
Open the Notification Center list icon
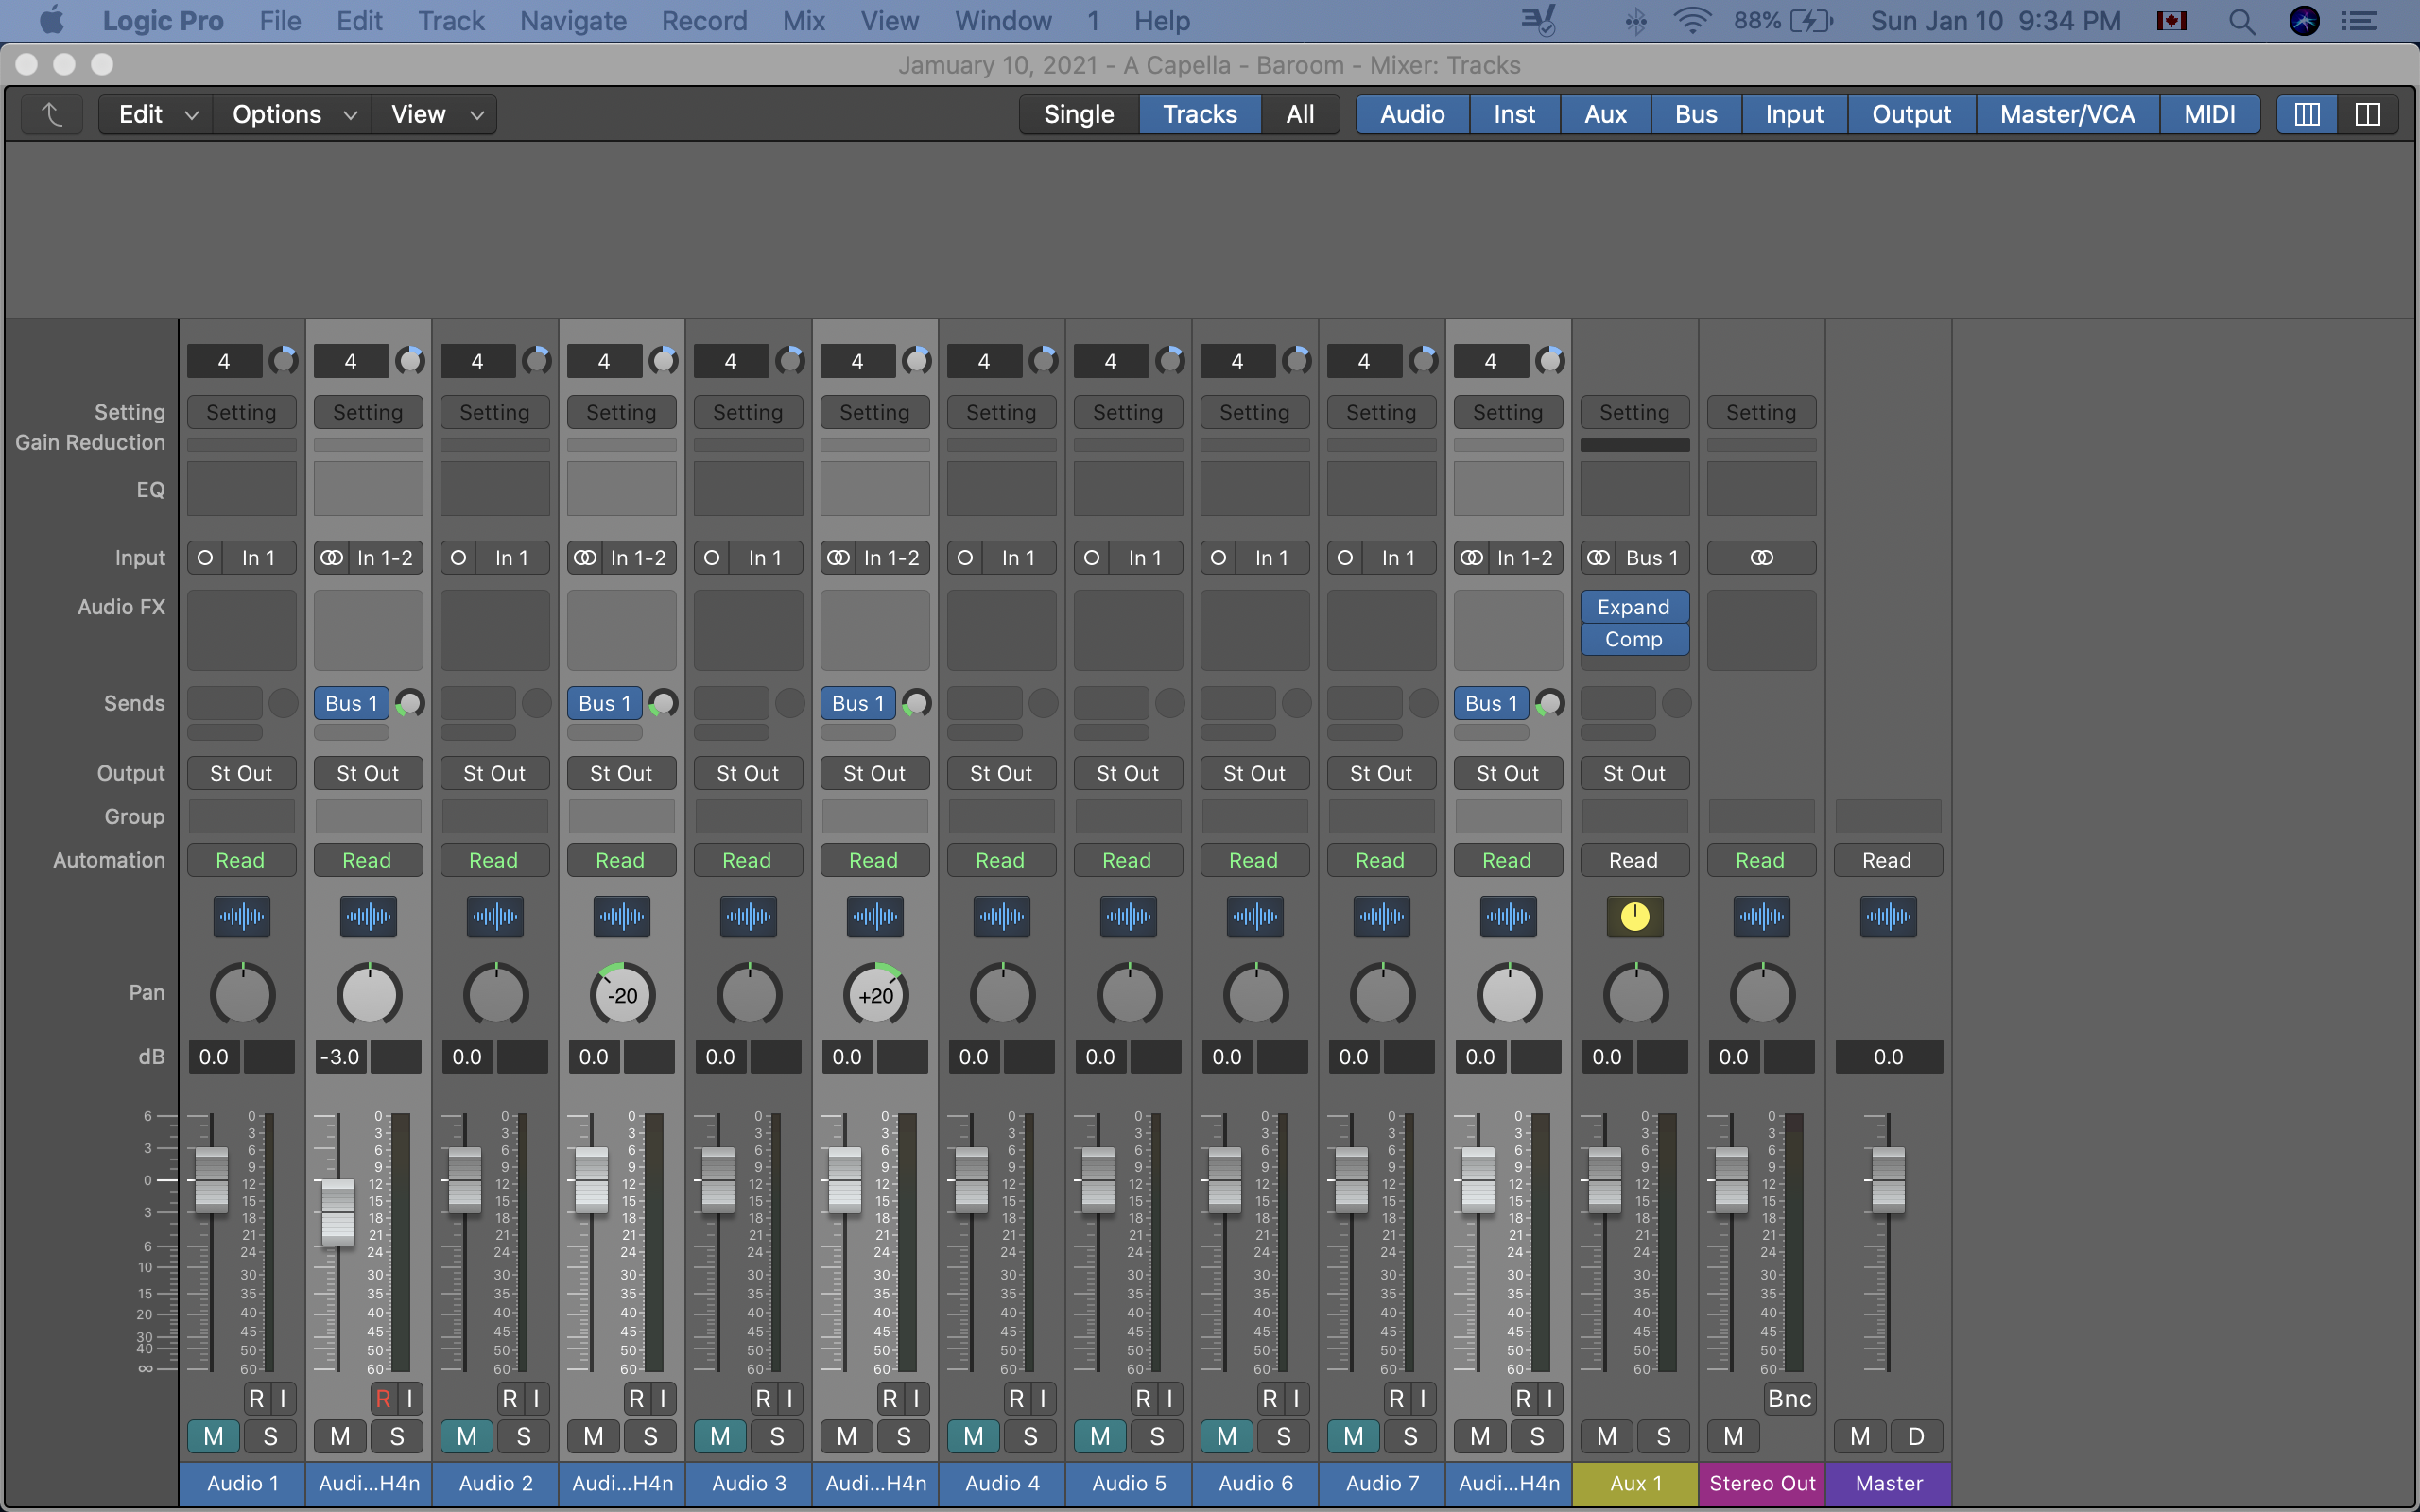[2359, 21]
